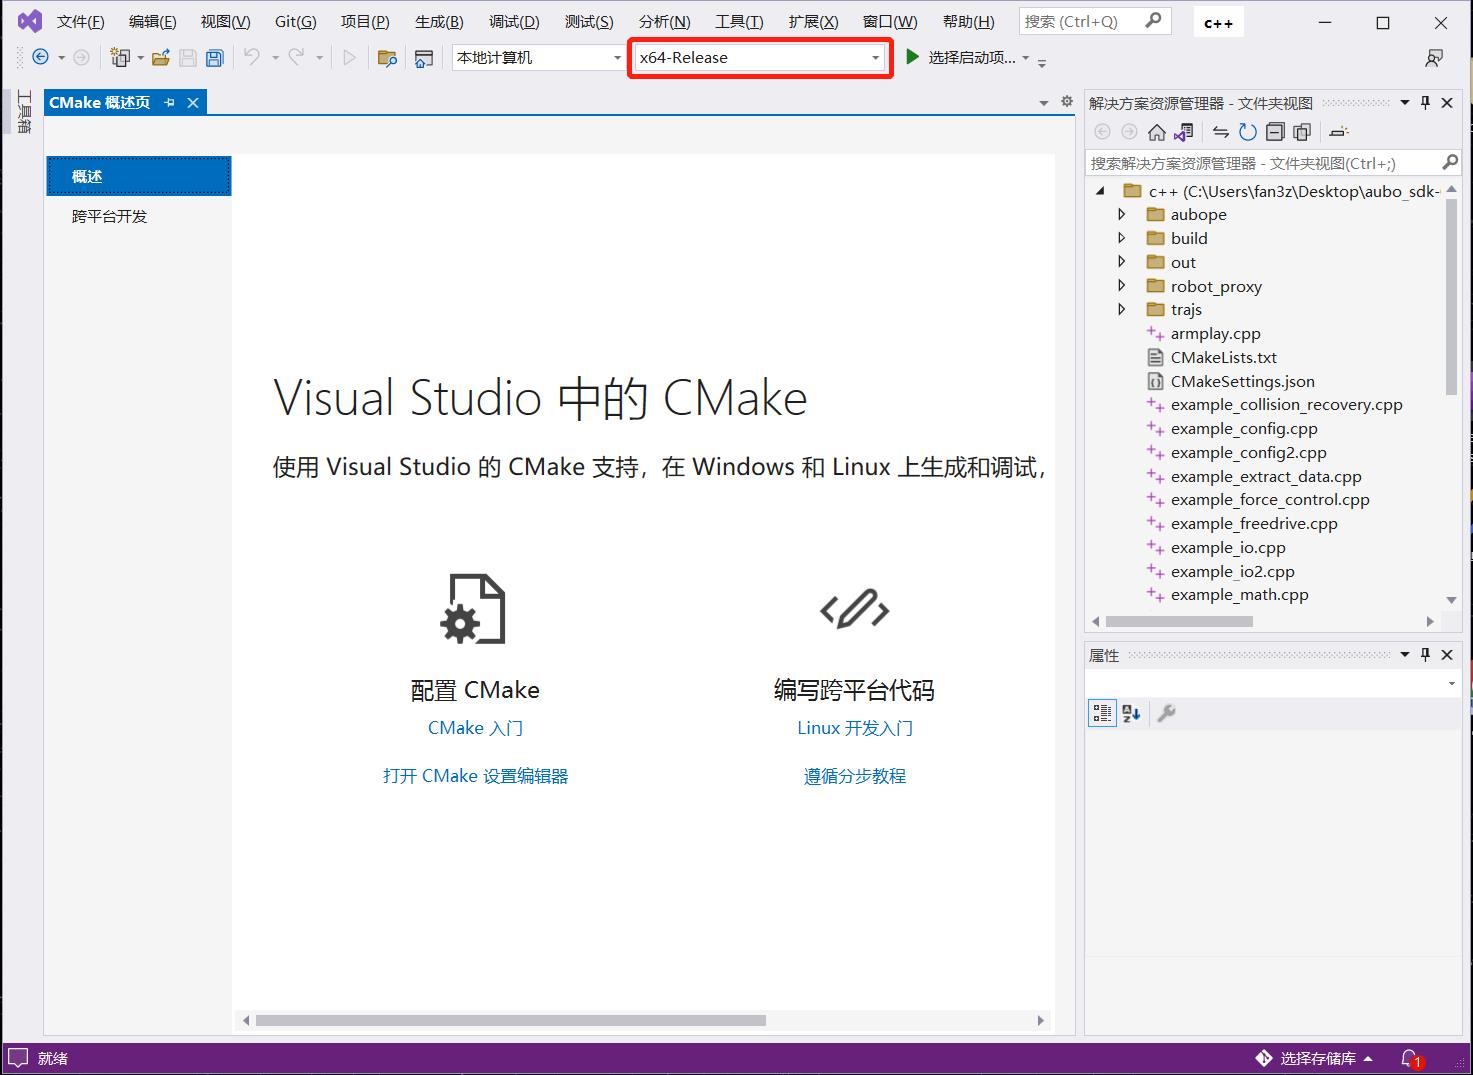Screen dimensions: 1473x1075
Task: Click the Home icon in Solution Explorer
Action: 1157,132
